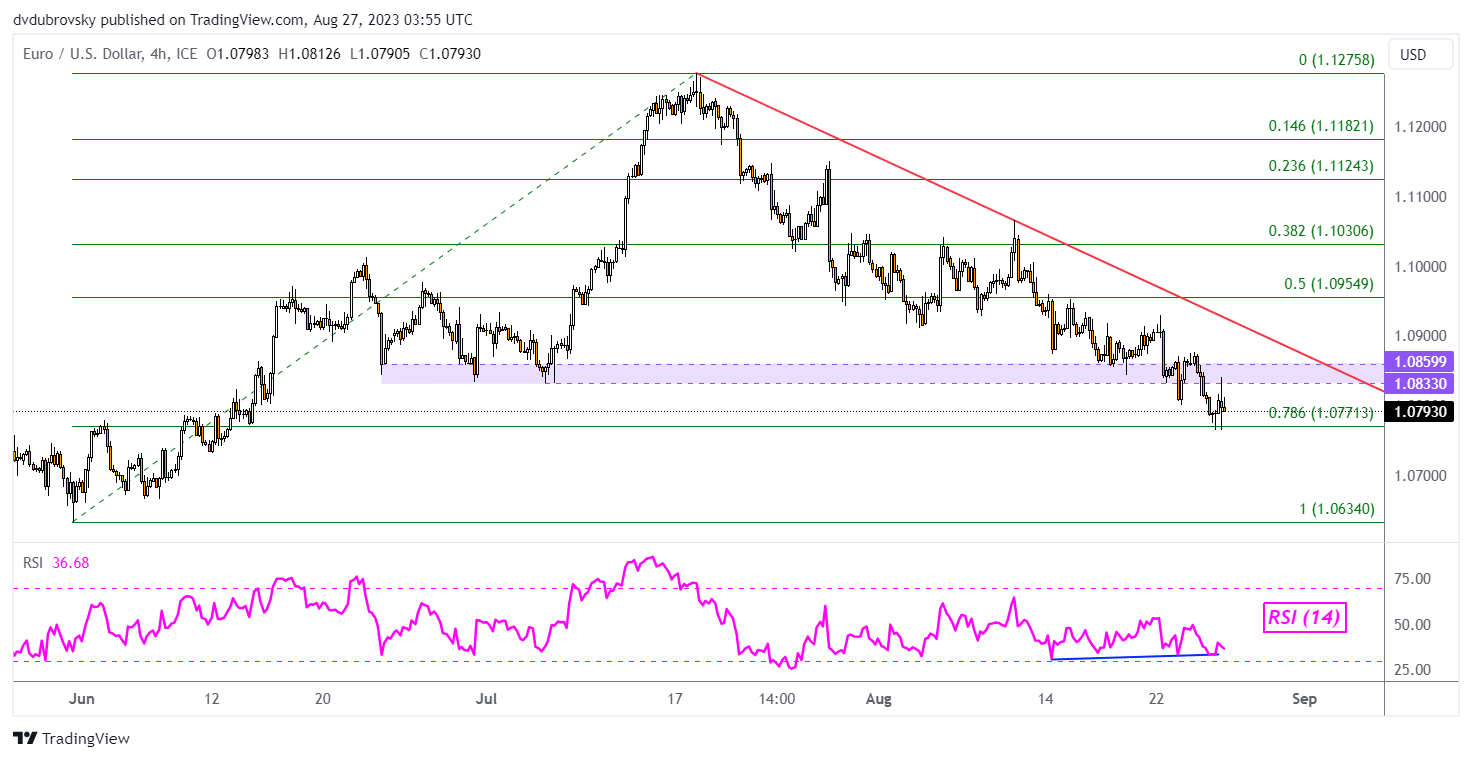Click the 20 date on time axis
This screenshot has height=760, width=1472.
322,699
